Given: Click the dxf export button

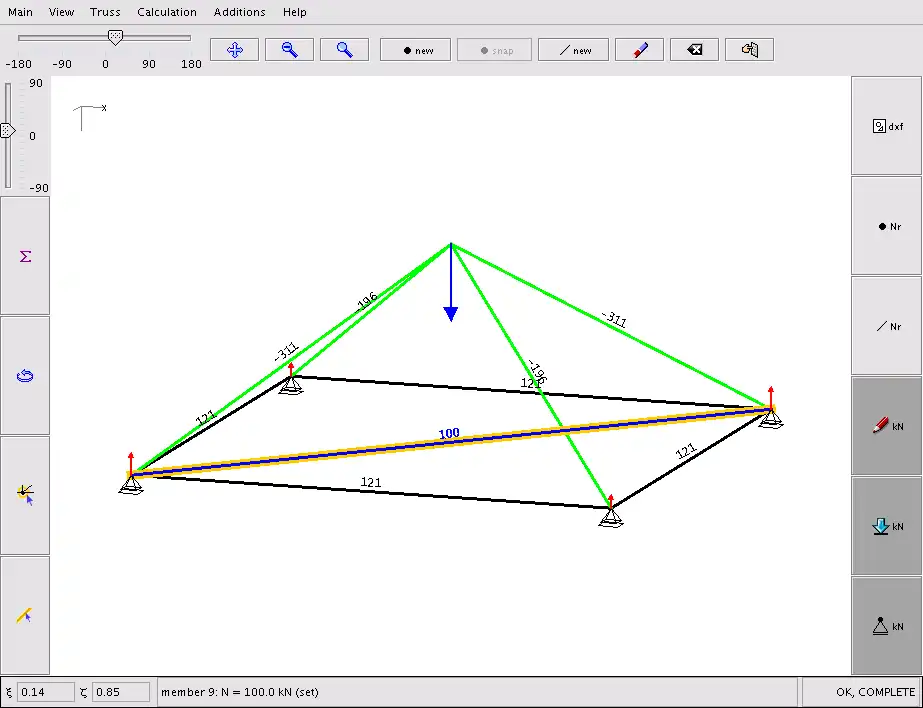Looking at the screenshot, I should pos(887,126).
